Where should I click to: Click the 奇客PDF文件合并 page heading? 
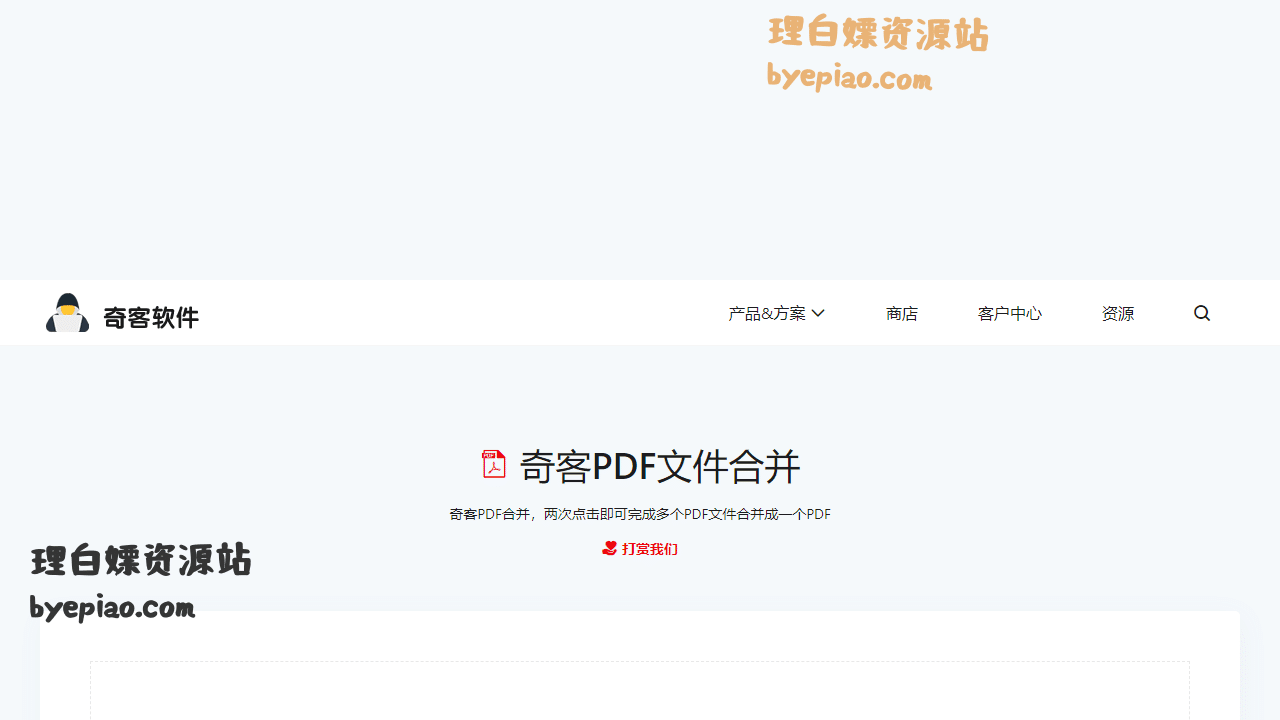[x=660, y=466]
